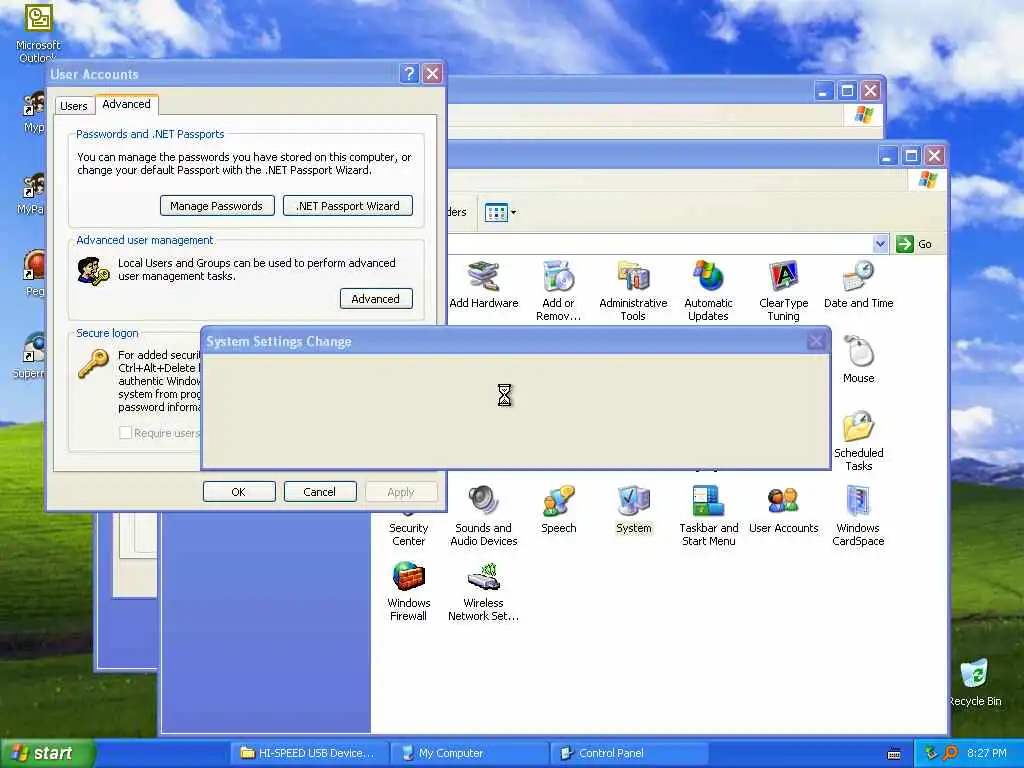This screenshot has height=768, width=1024.
Task: Click Manage Passwords button
Action: (x=216, y=206)
